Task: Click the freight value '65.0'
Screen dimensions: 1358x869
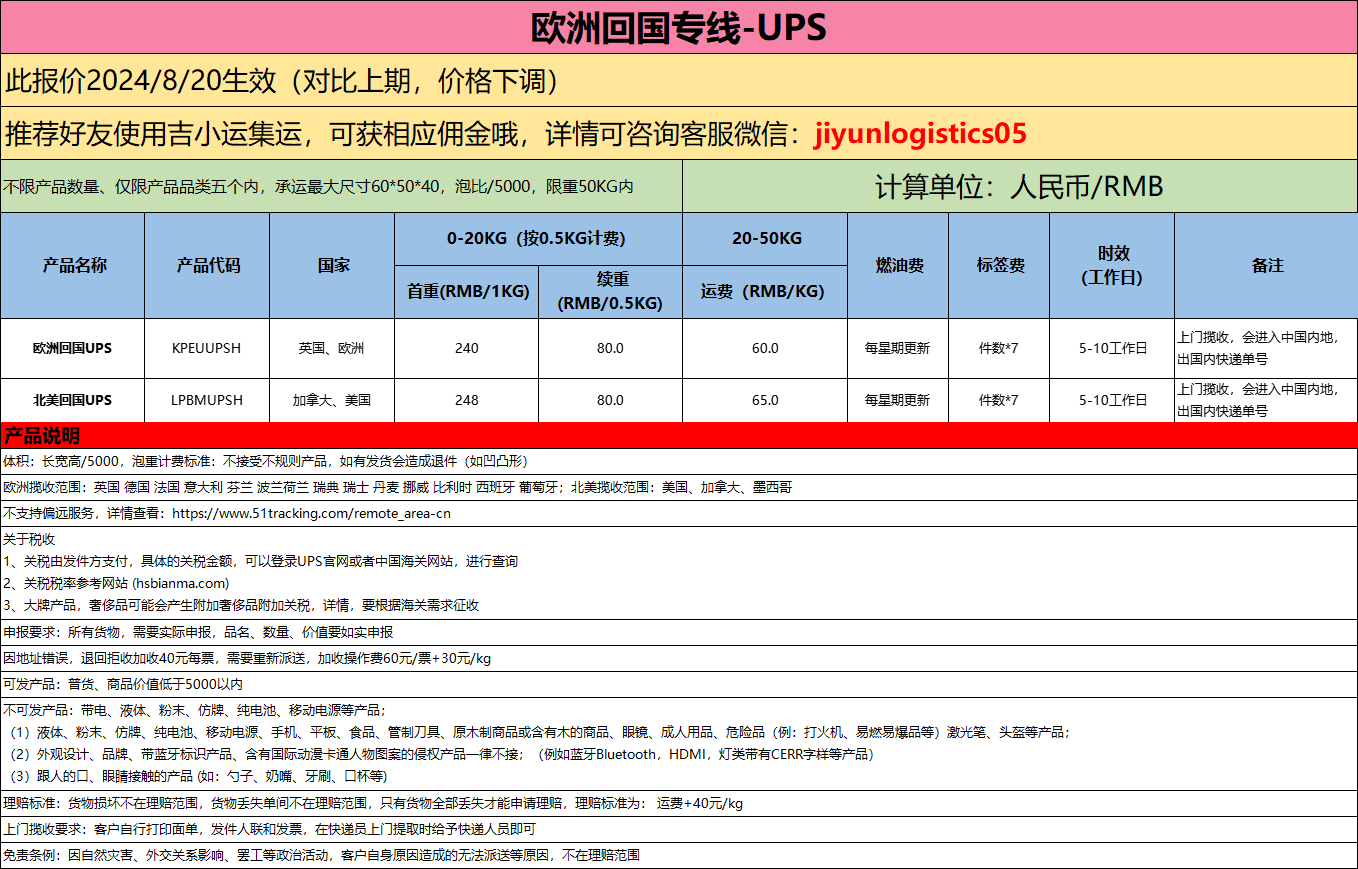Action: click(x=765, y=400)
